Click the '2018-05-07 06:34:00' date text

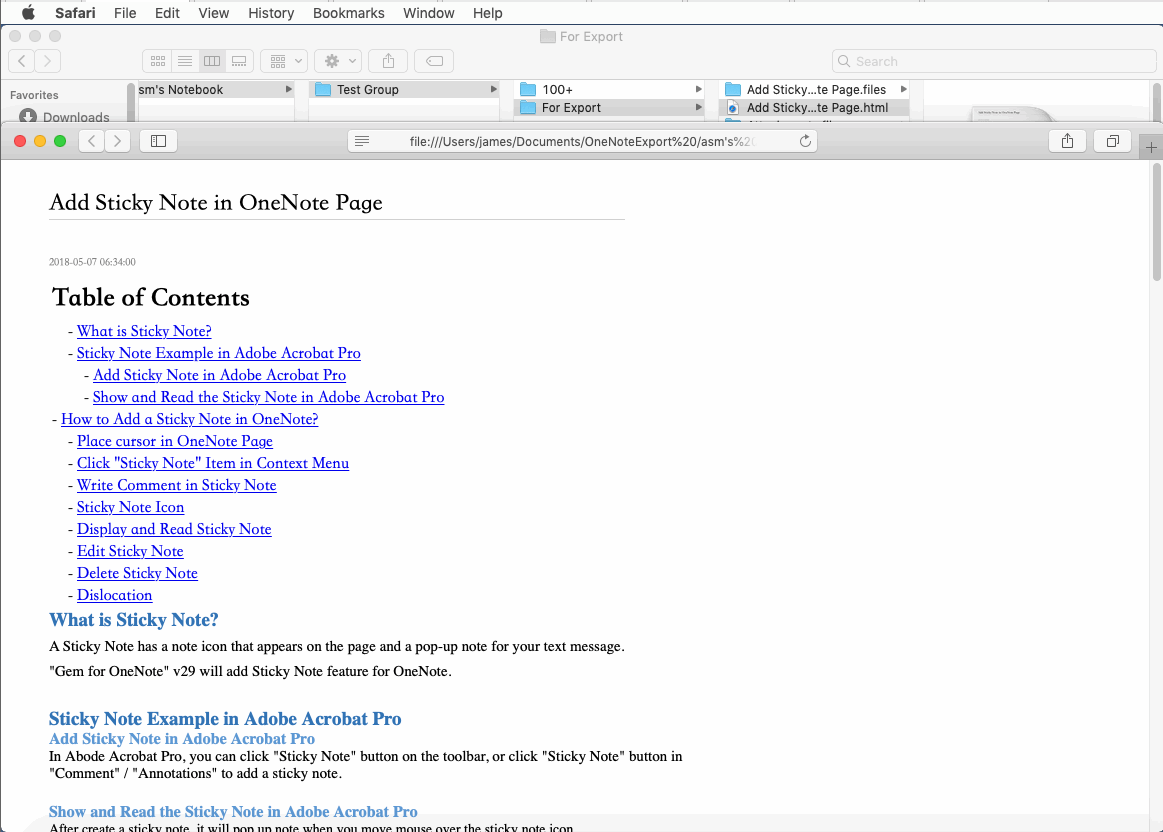point(92,262)
